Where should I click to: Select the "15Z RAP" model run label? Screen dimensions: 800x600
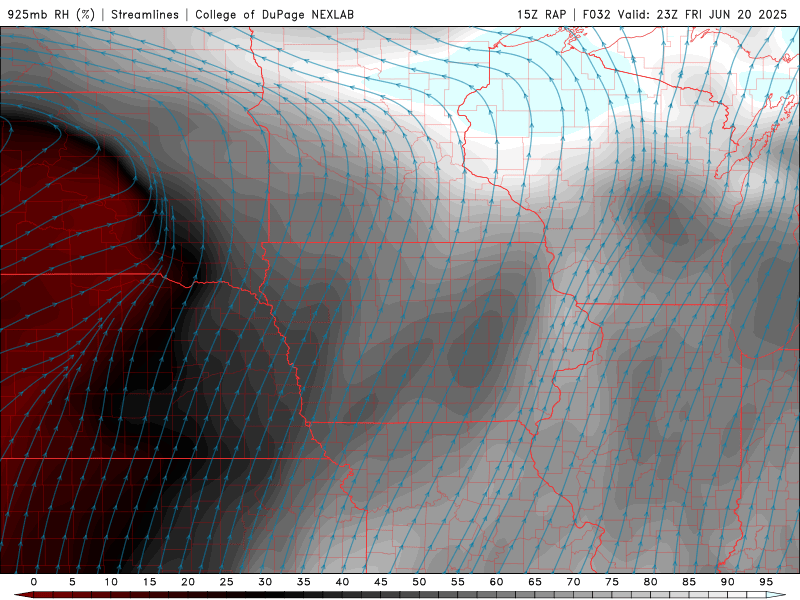pyautogui.click(x=541, y=14)
